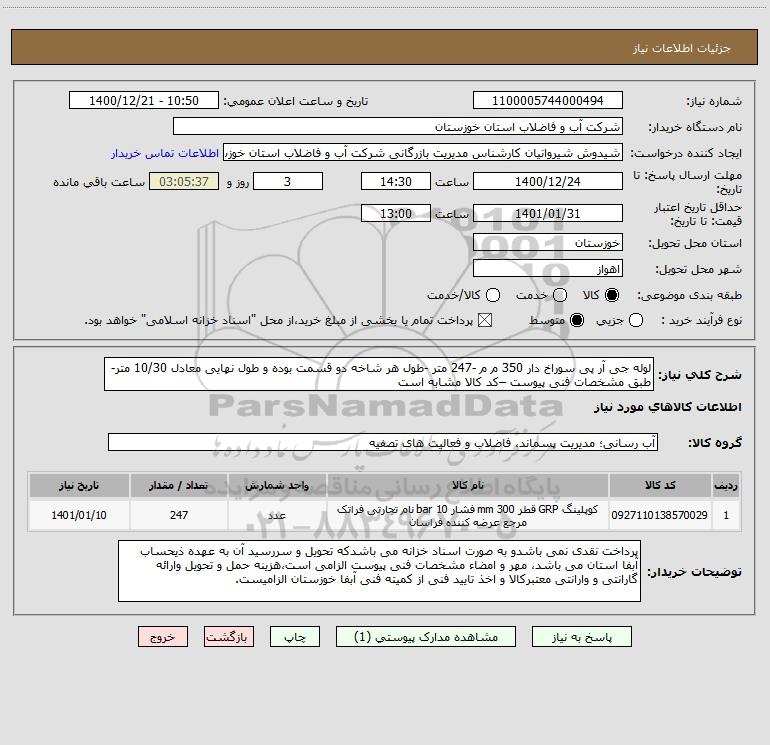Click the row number cell 1
This screenshot has width=770, height=745.
[x=726, y=515]
